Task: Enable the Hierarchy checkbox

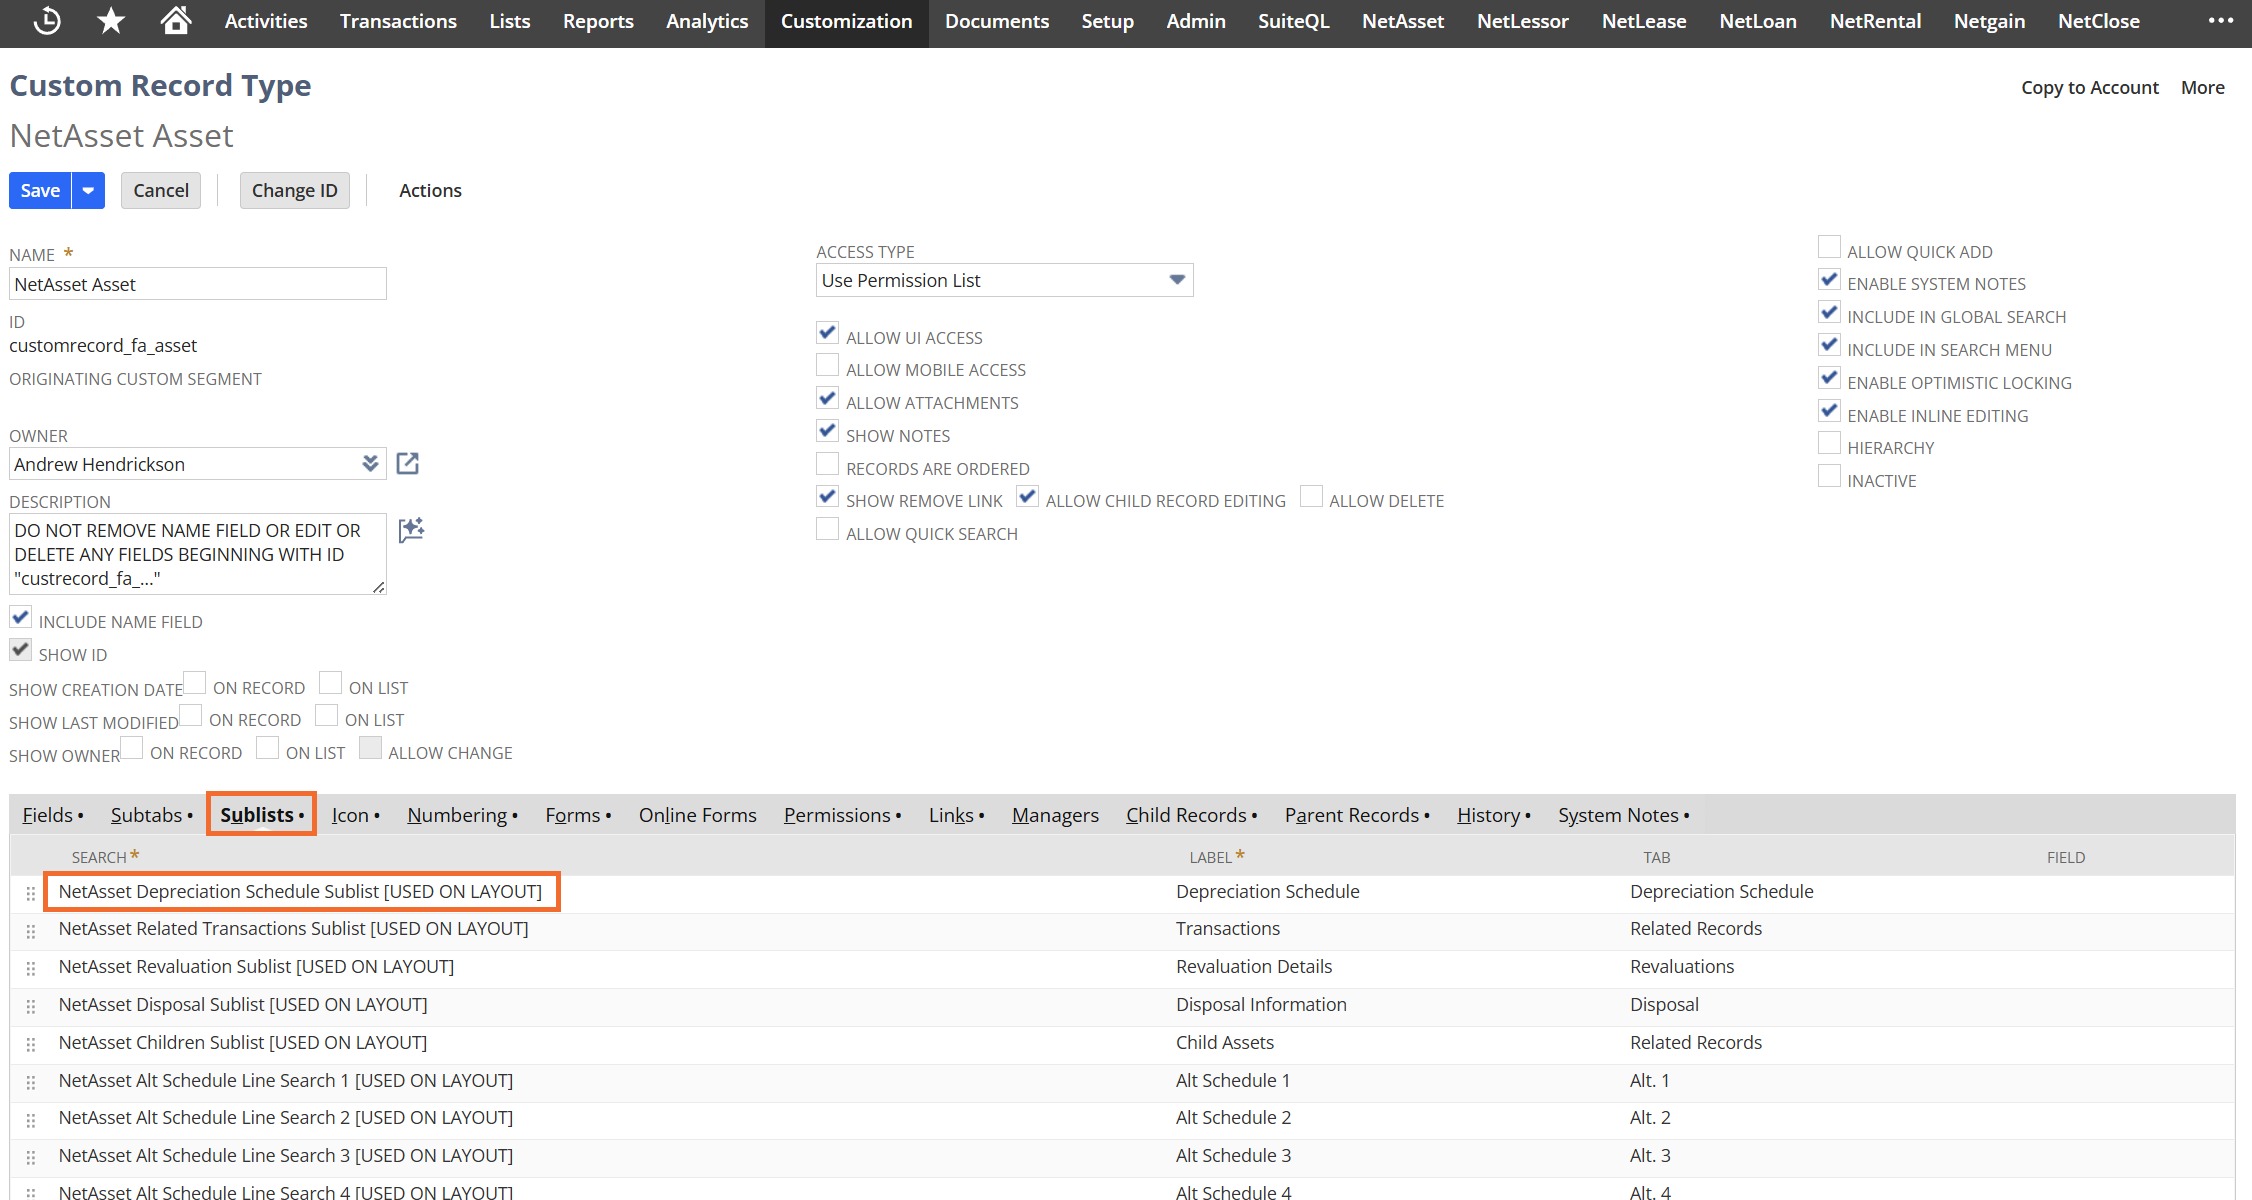Action: pyautogui.click(x=1829, y=443)
